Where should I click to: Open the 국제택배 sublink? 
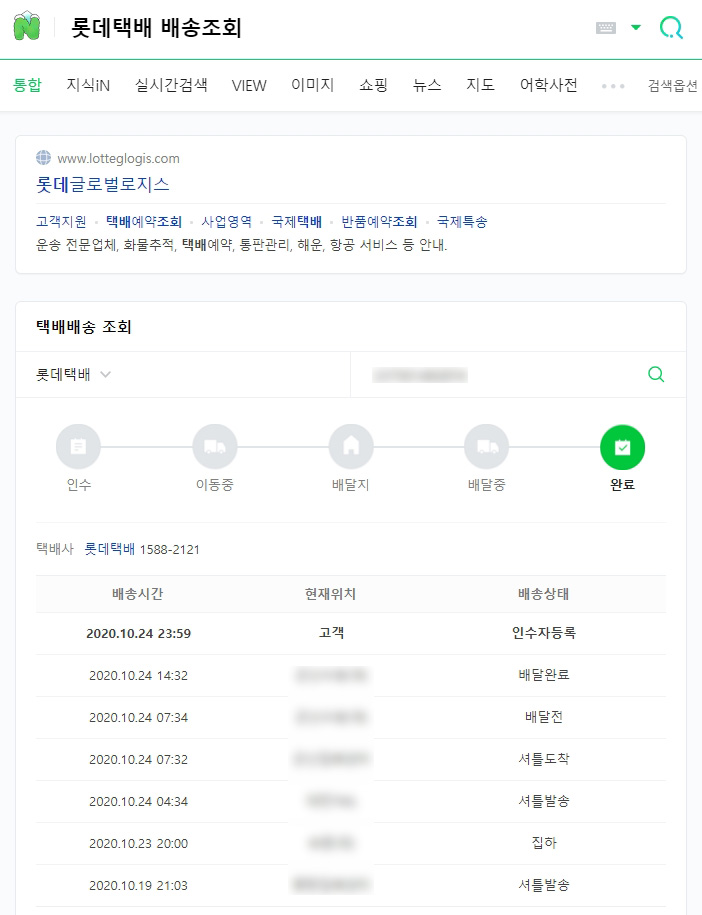[x=296, y=222]
